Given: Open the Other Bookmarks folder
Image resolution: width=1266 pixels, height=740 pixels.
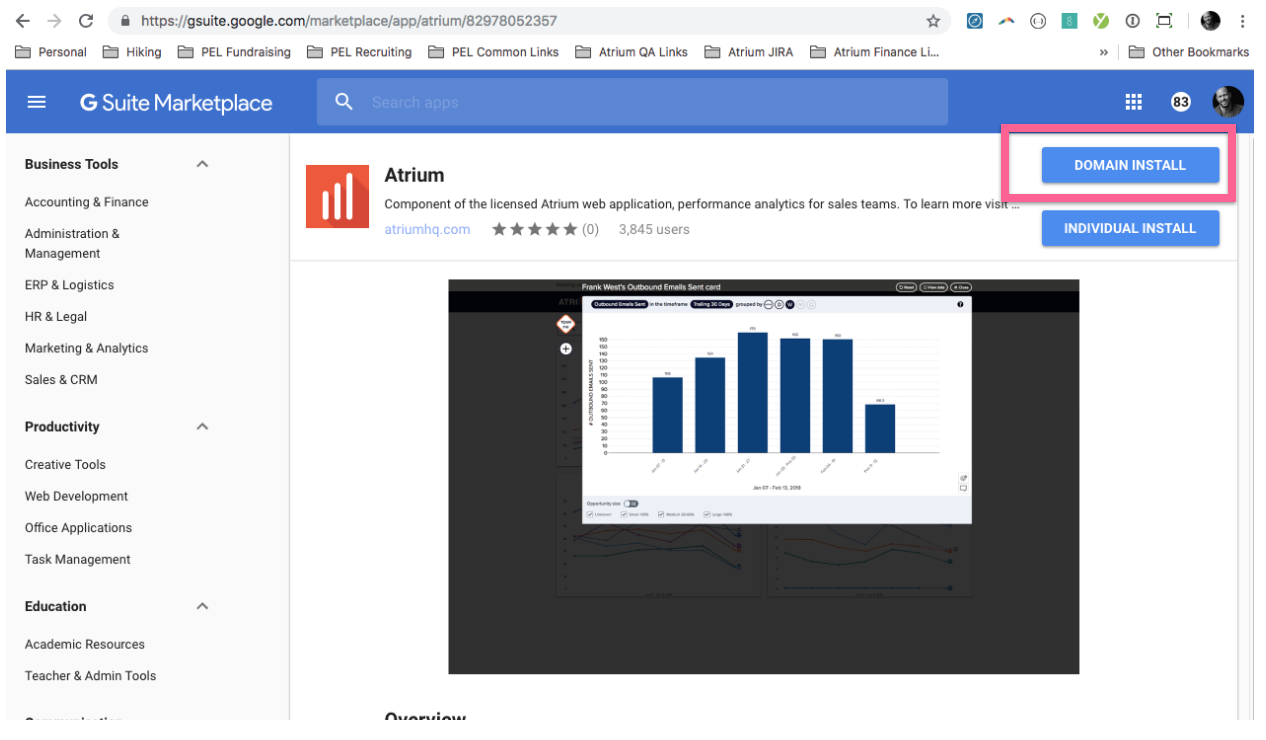Looking at the screenshot, I should pos(1189,52).
